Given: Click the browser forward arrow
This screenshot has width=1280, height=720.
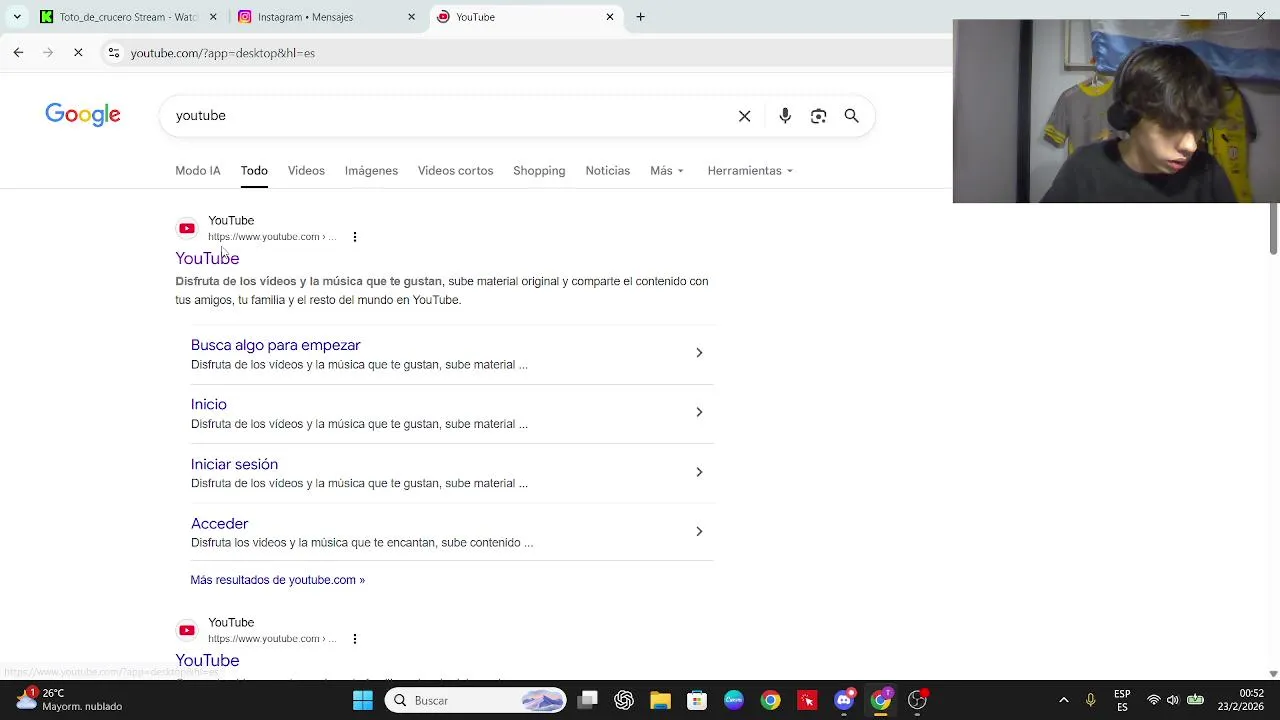Looking at the screenshot, I should [48, 52].
